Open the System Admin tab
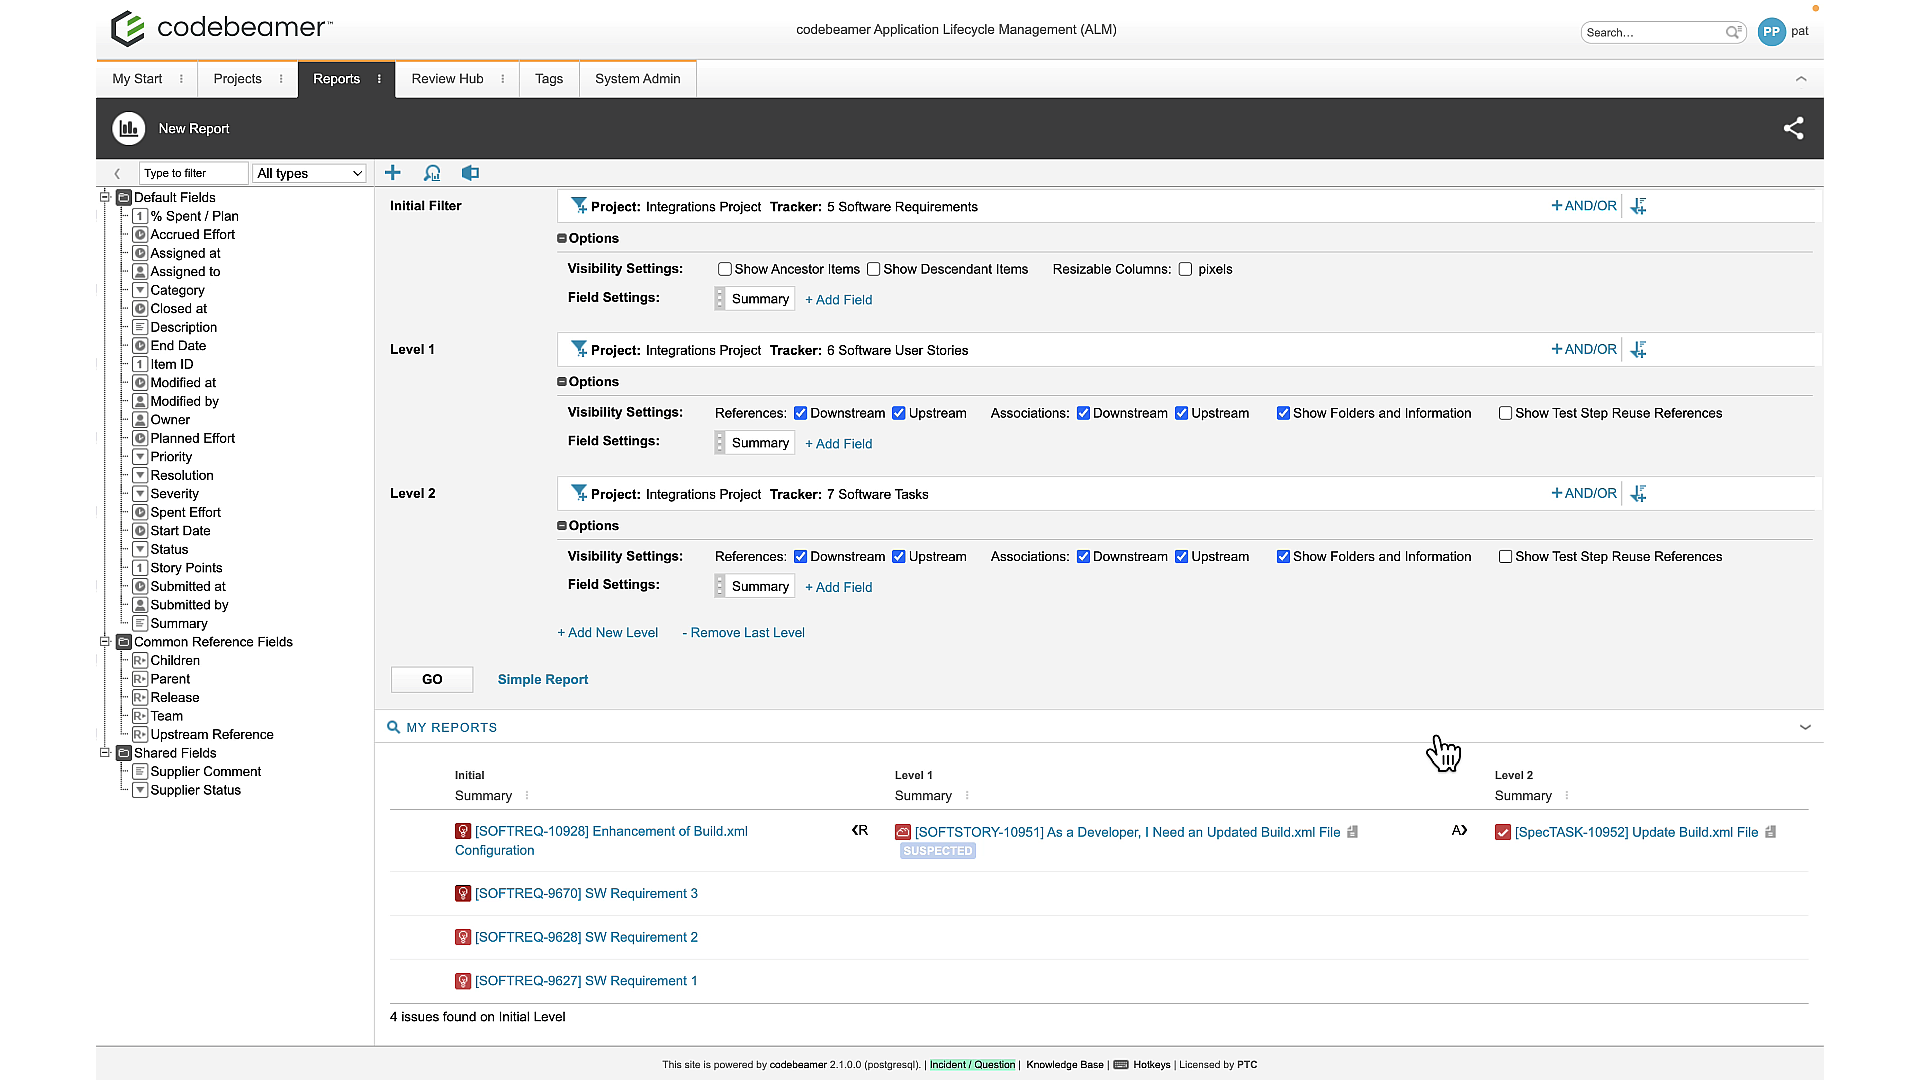 (637, 79)
